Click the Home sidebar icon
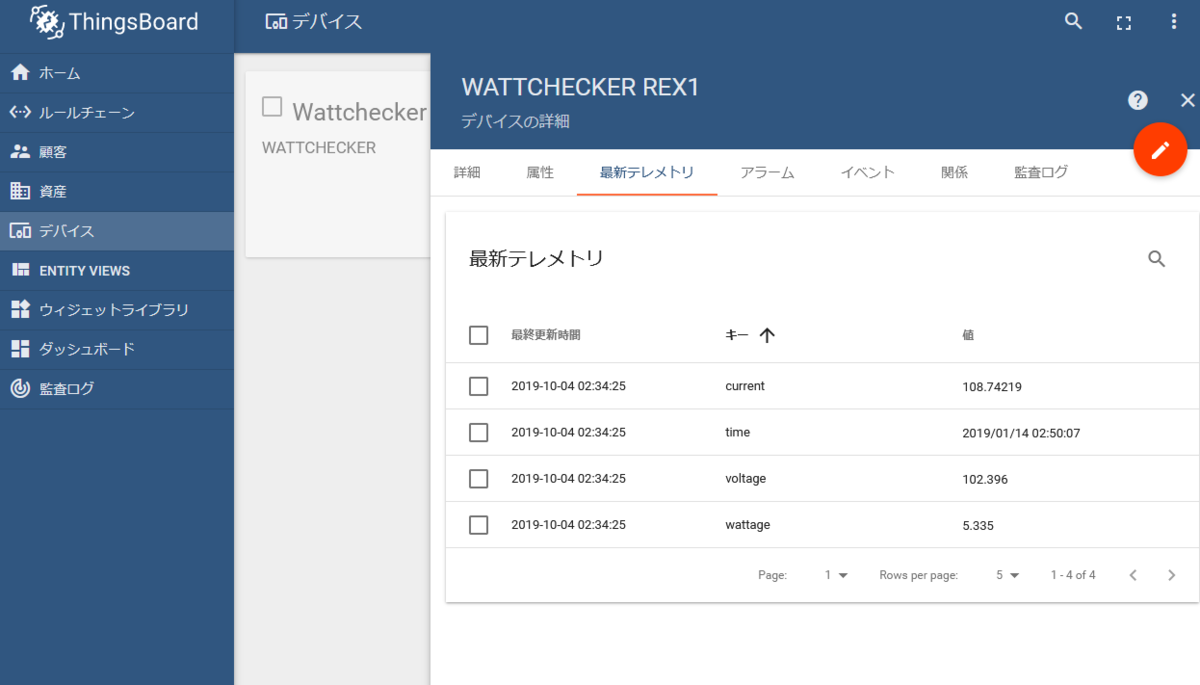 tap(20, 73)
